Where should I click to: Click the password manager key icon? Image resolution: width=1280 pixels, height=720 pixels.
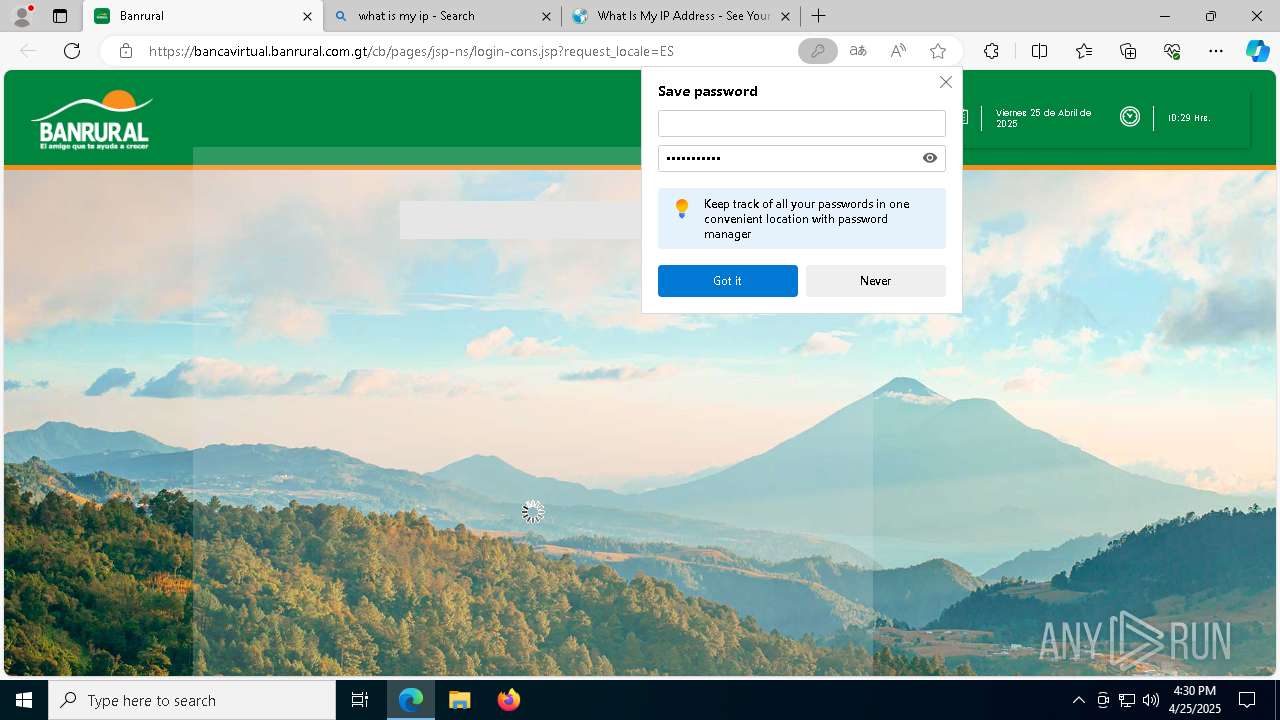click(x=818, y=51)
